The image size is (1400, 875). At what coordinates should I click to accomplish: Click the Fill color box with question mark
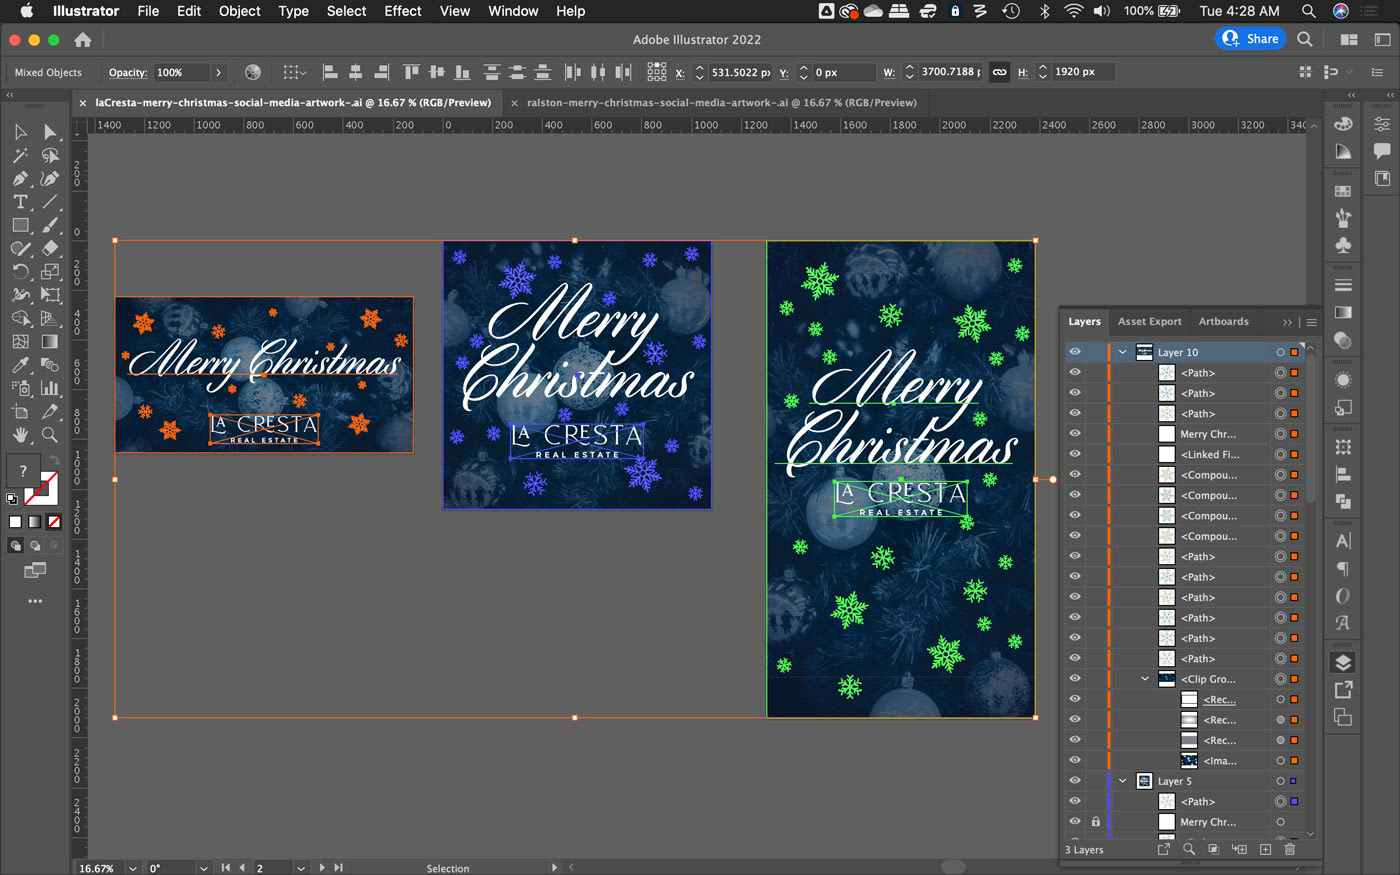(22, 471)
